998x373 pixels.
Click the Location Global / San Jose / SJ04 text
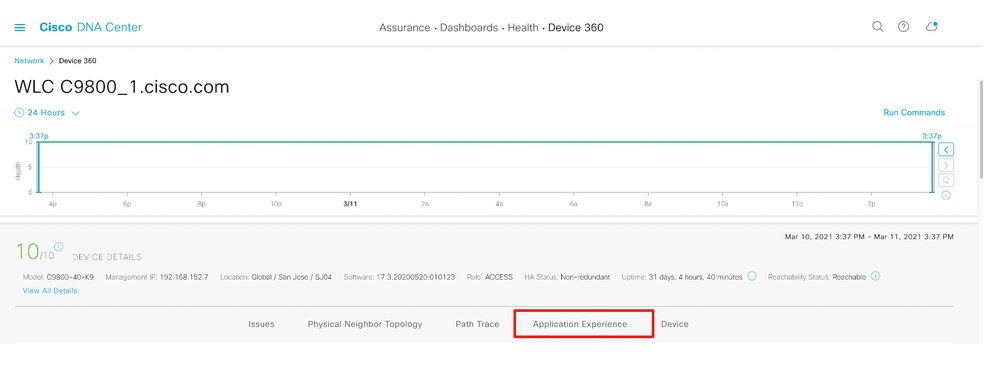276,277
